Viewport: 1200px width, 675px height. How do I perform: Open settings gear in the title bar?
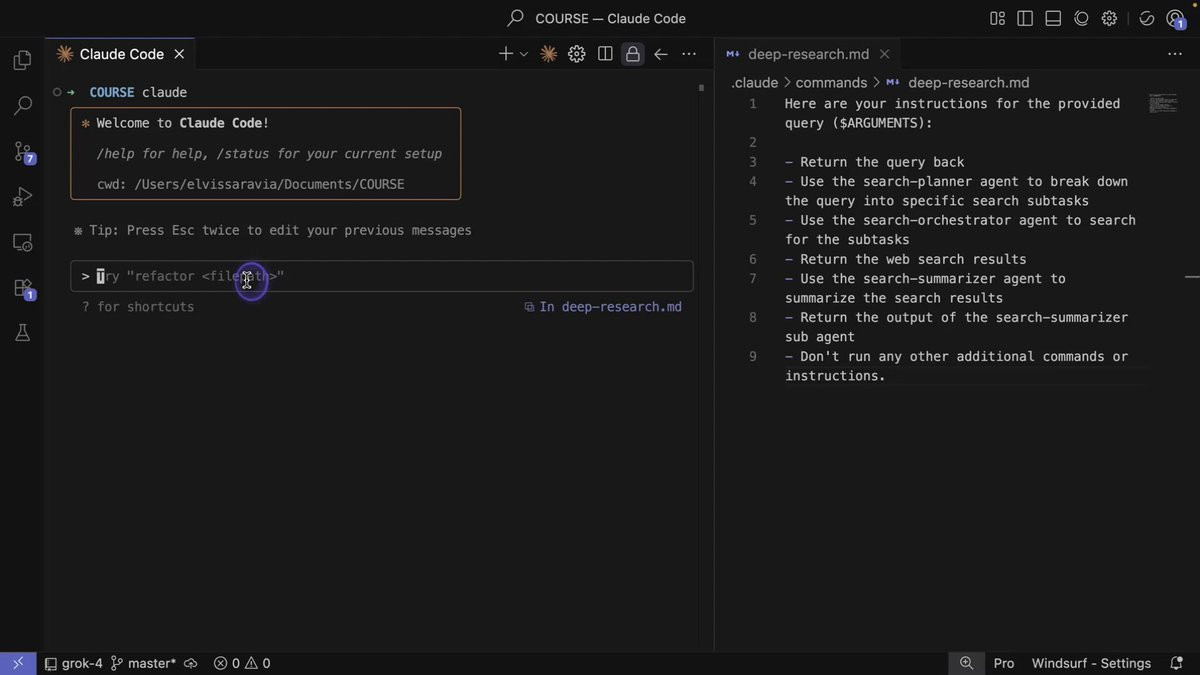point(1109,18)
